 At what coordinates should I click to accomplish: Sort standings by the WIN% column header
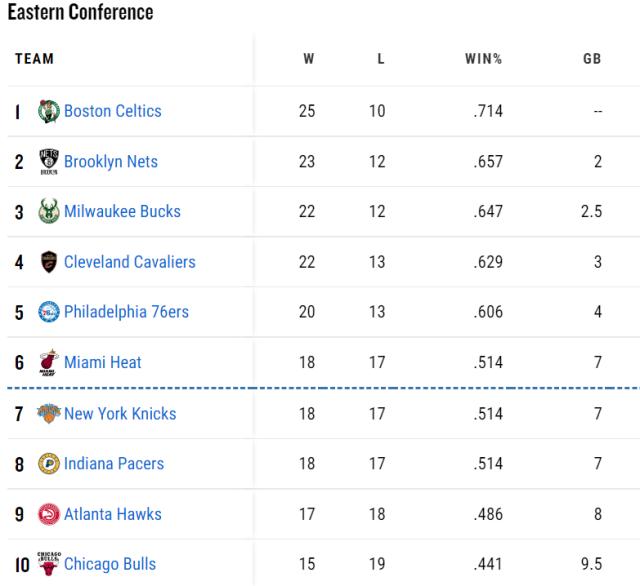tap(484, 59)
